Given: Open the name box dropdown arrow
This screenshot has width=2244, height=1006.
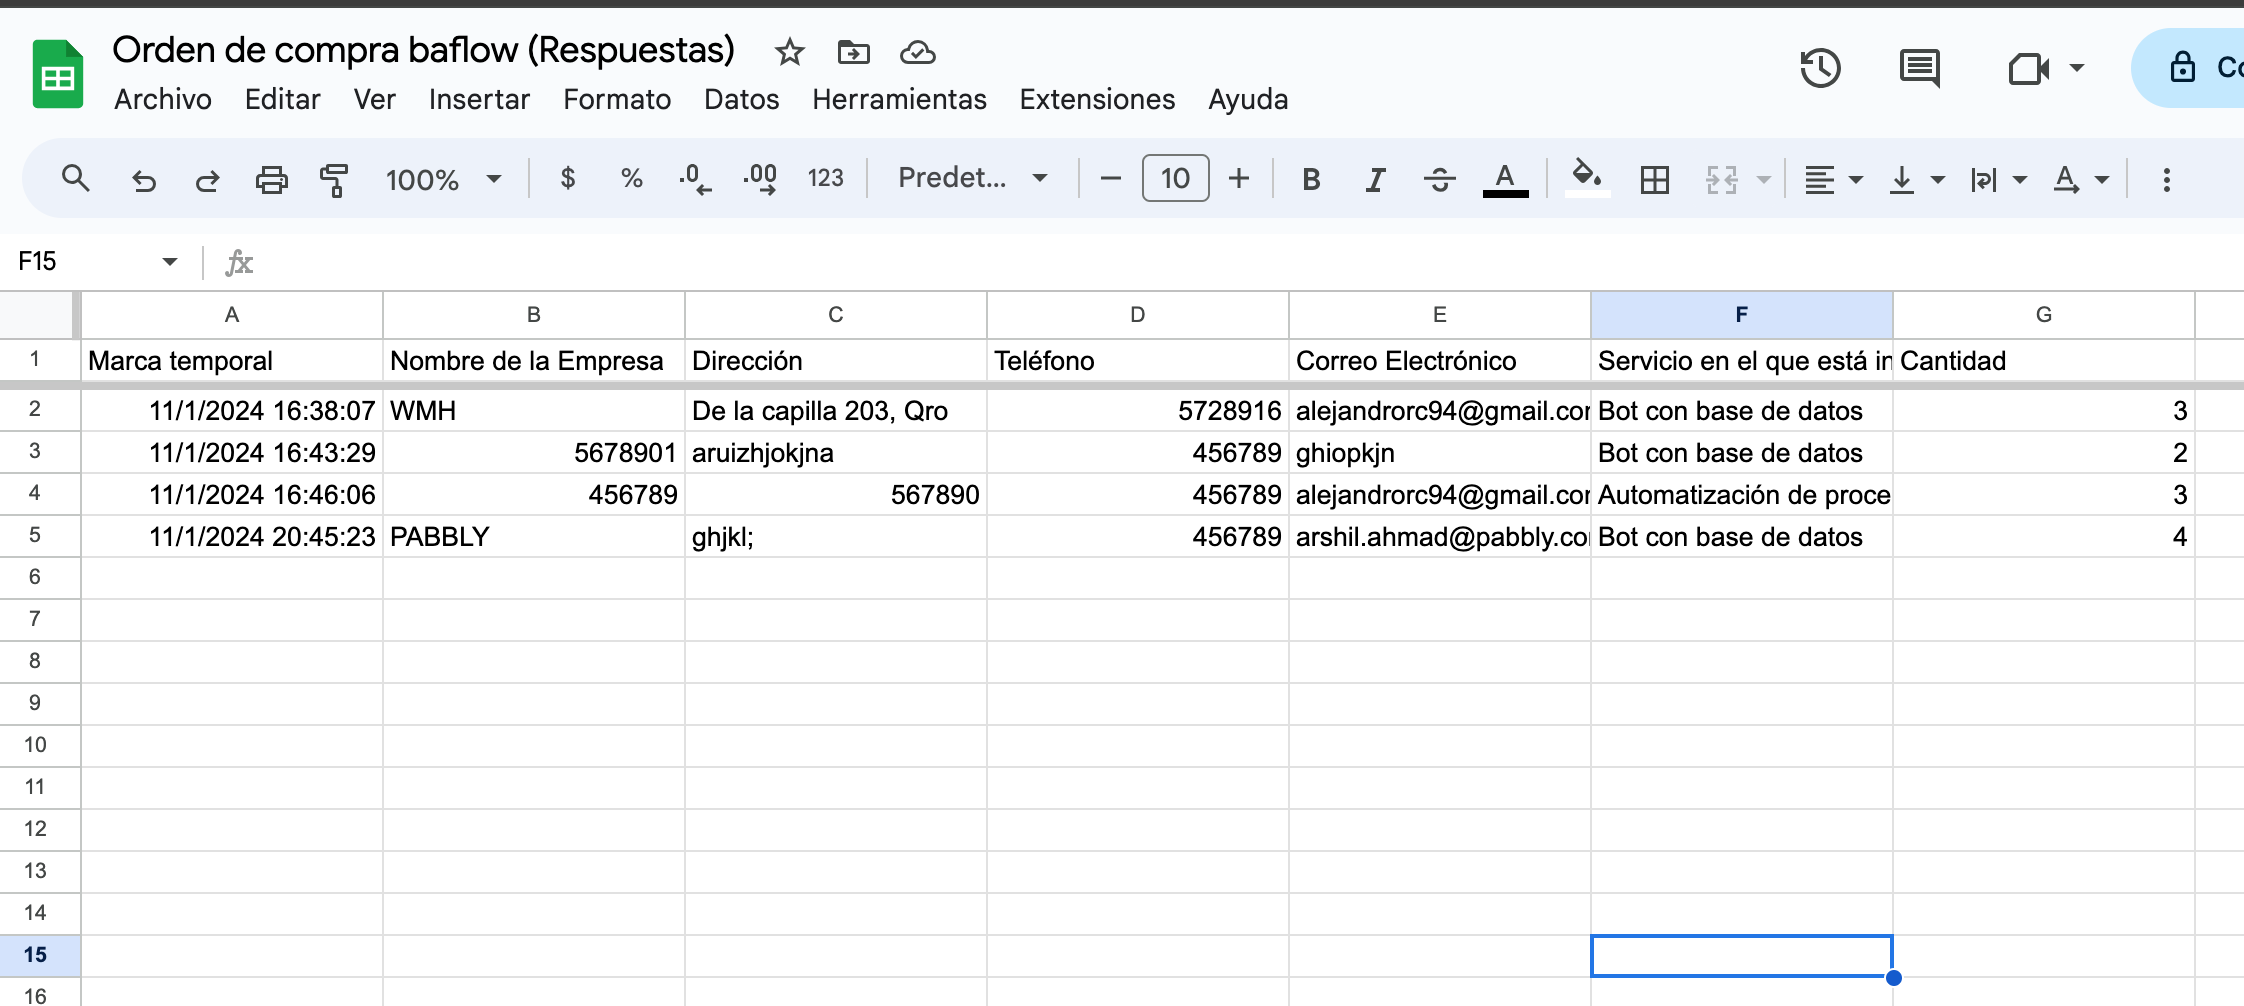Looking at the screenshot, I should 169,262.
